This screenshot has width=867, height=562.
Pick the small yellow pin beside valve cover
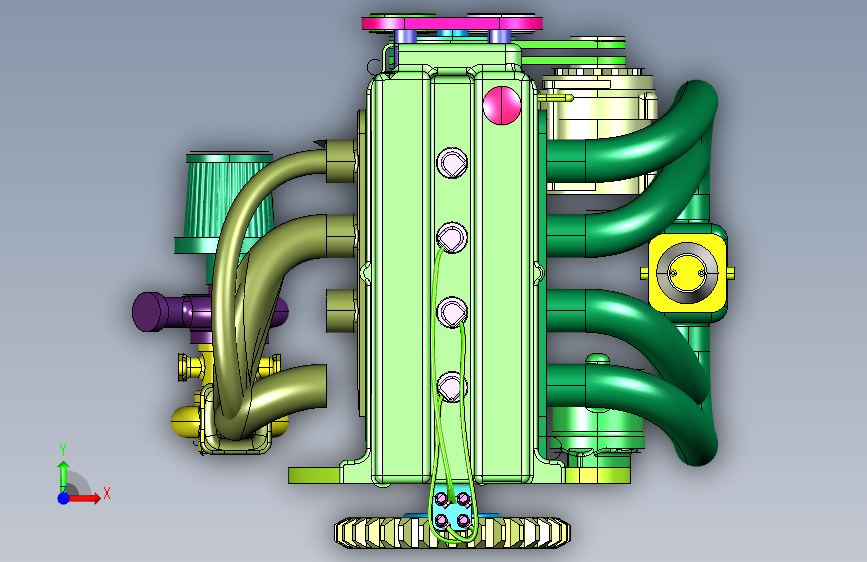point(555,98)
